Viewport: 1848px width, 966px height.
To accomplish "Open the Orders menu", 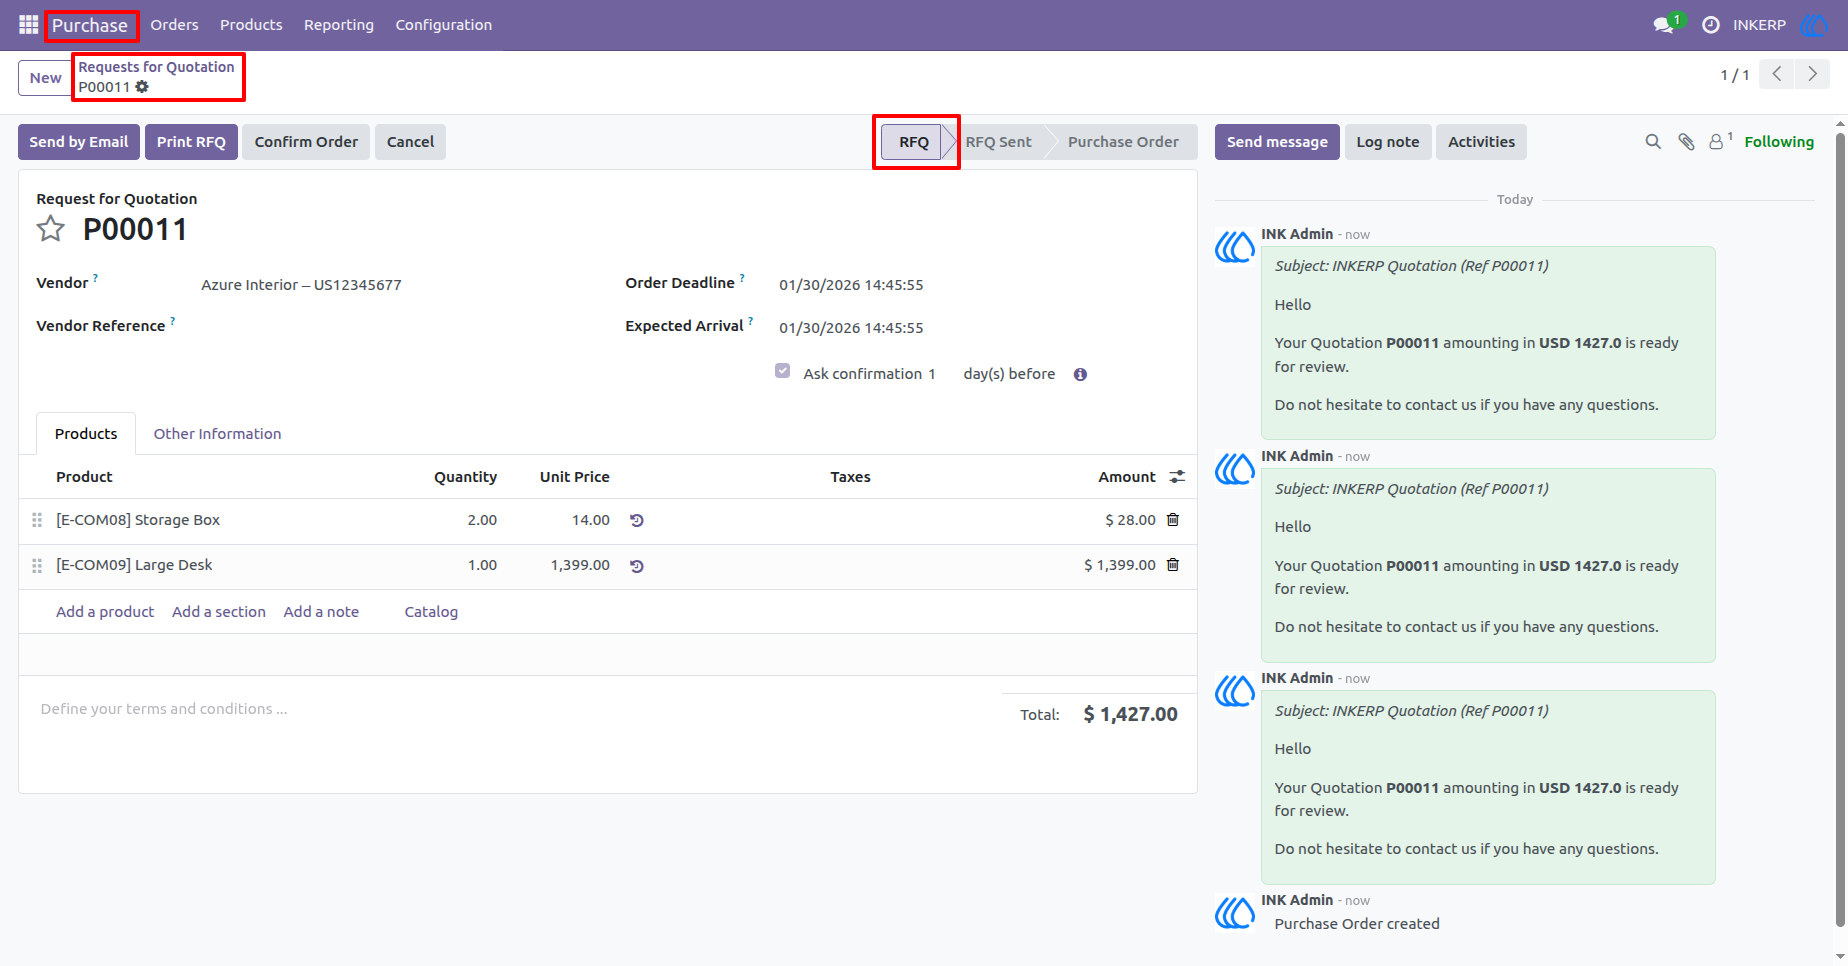I will pos(174,25).
